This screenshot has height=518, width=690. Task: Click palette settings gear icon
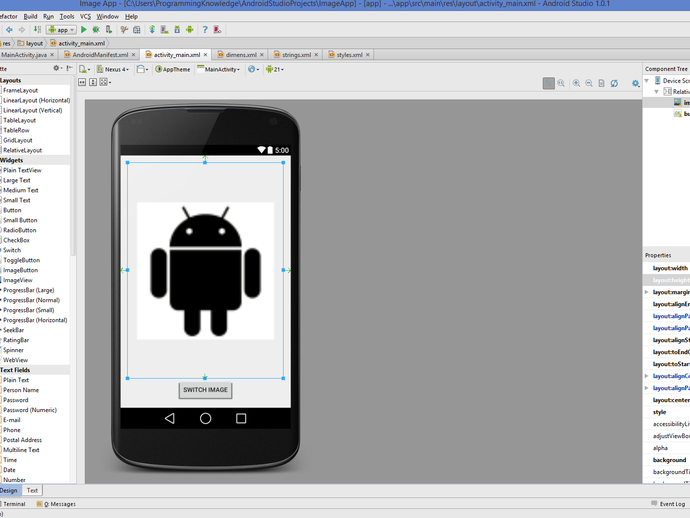pos(57,68)
